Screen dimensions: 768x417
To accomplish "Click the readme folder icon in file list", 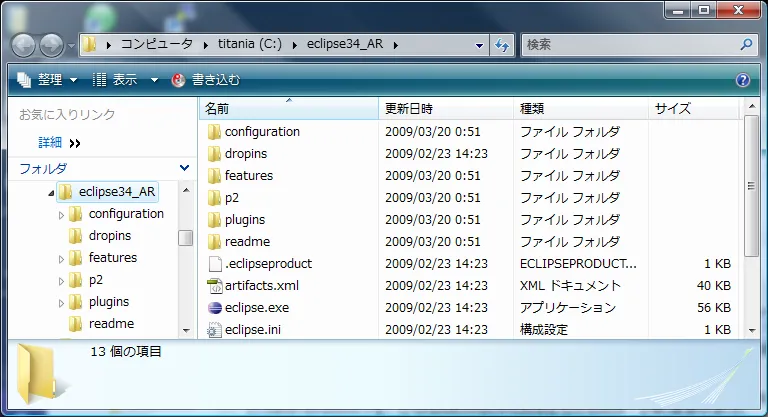I will pos(214,242).
